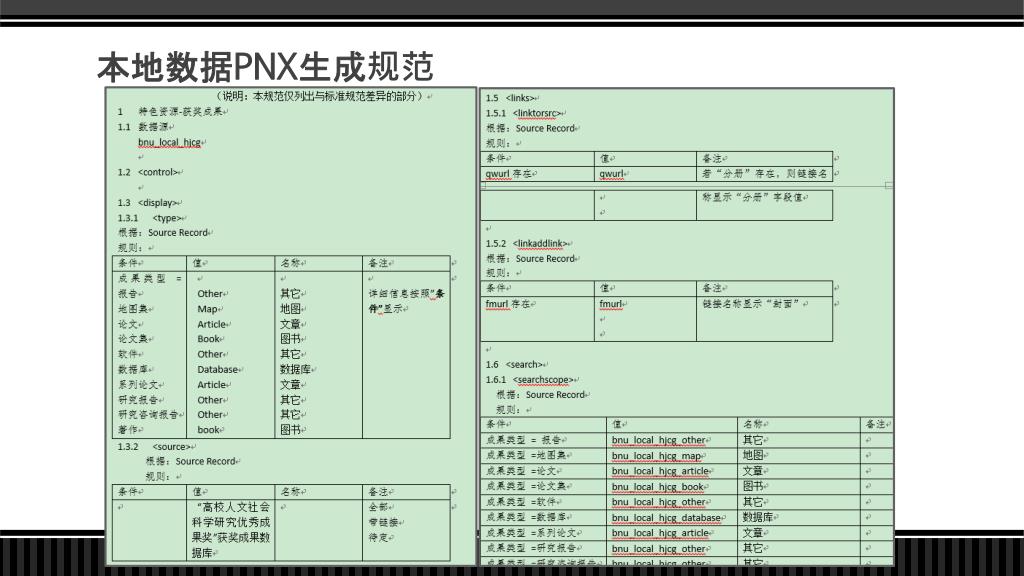Select condition 软件 in the type table
The image size is (1024, 576).
[128, 354]
